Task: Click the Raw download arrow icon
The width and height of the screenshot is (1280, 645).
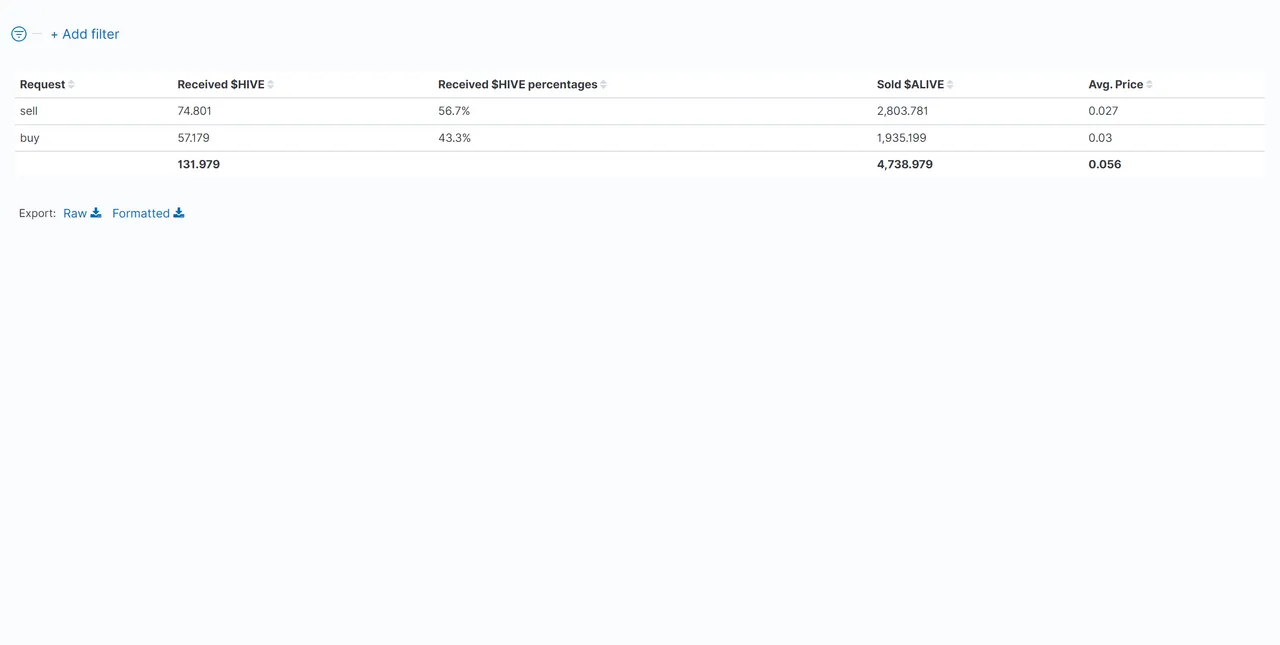Action: pos(96,213)
